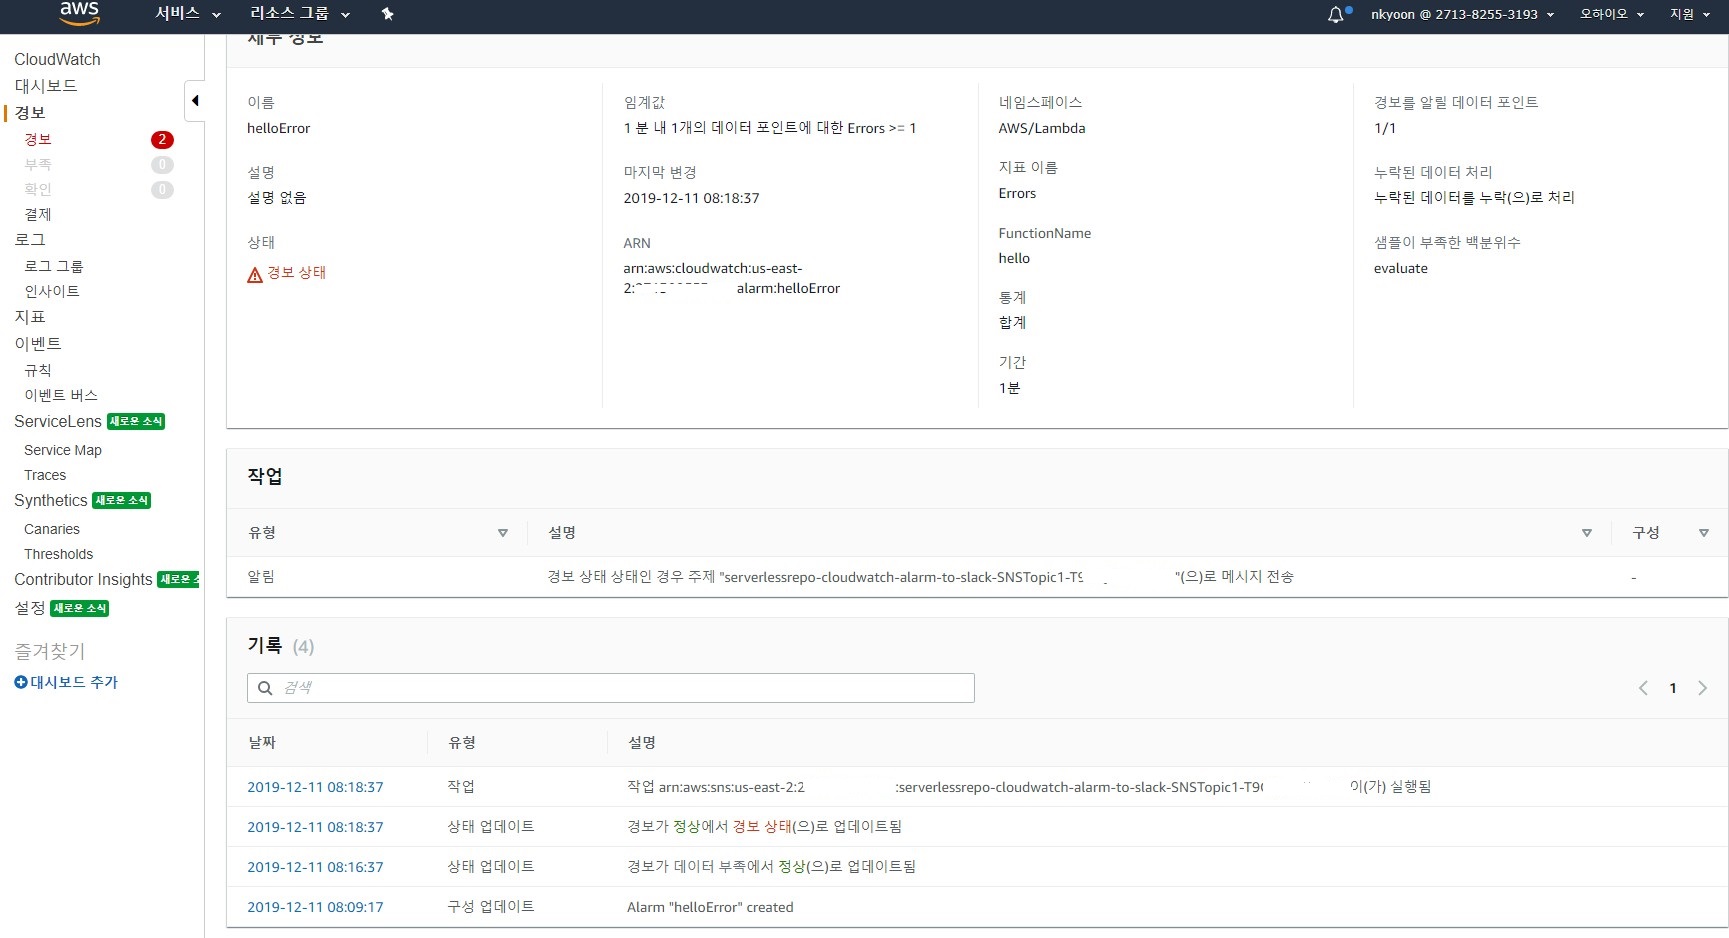Open 경보 alarm state item with badge 2
The height and width of the screenshot is (938, 1729).
coord(38,139)
